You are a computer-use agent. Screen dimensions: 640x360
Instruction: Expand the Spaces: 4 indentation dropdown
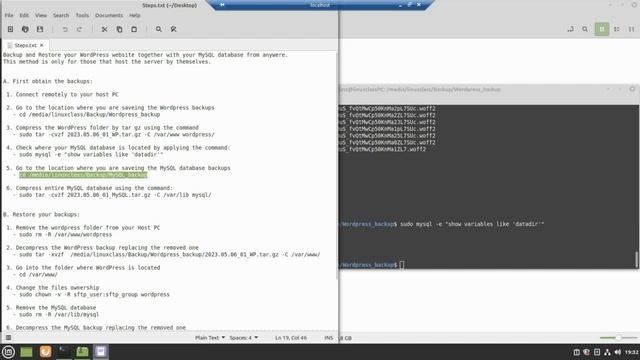pyautogui.click(x=244, y=338)
